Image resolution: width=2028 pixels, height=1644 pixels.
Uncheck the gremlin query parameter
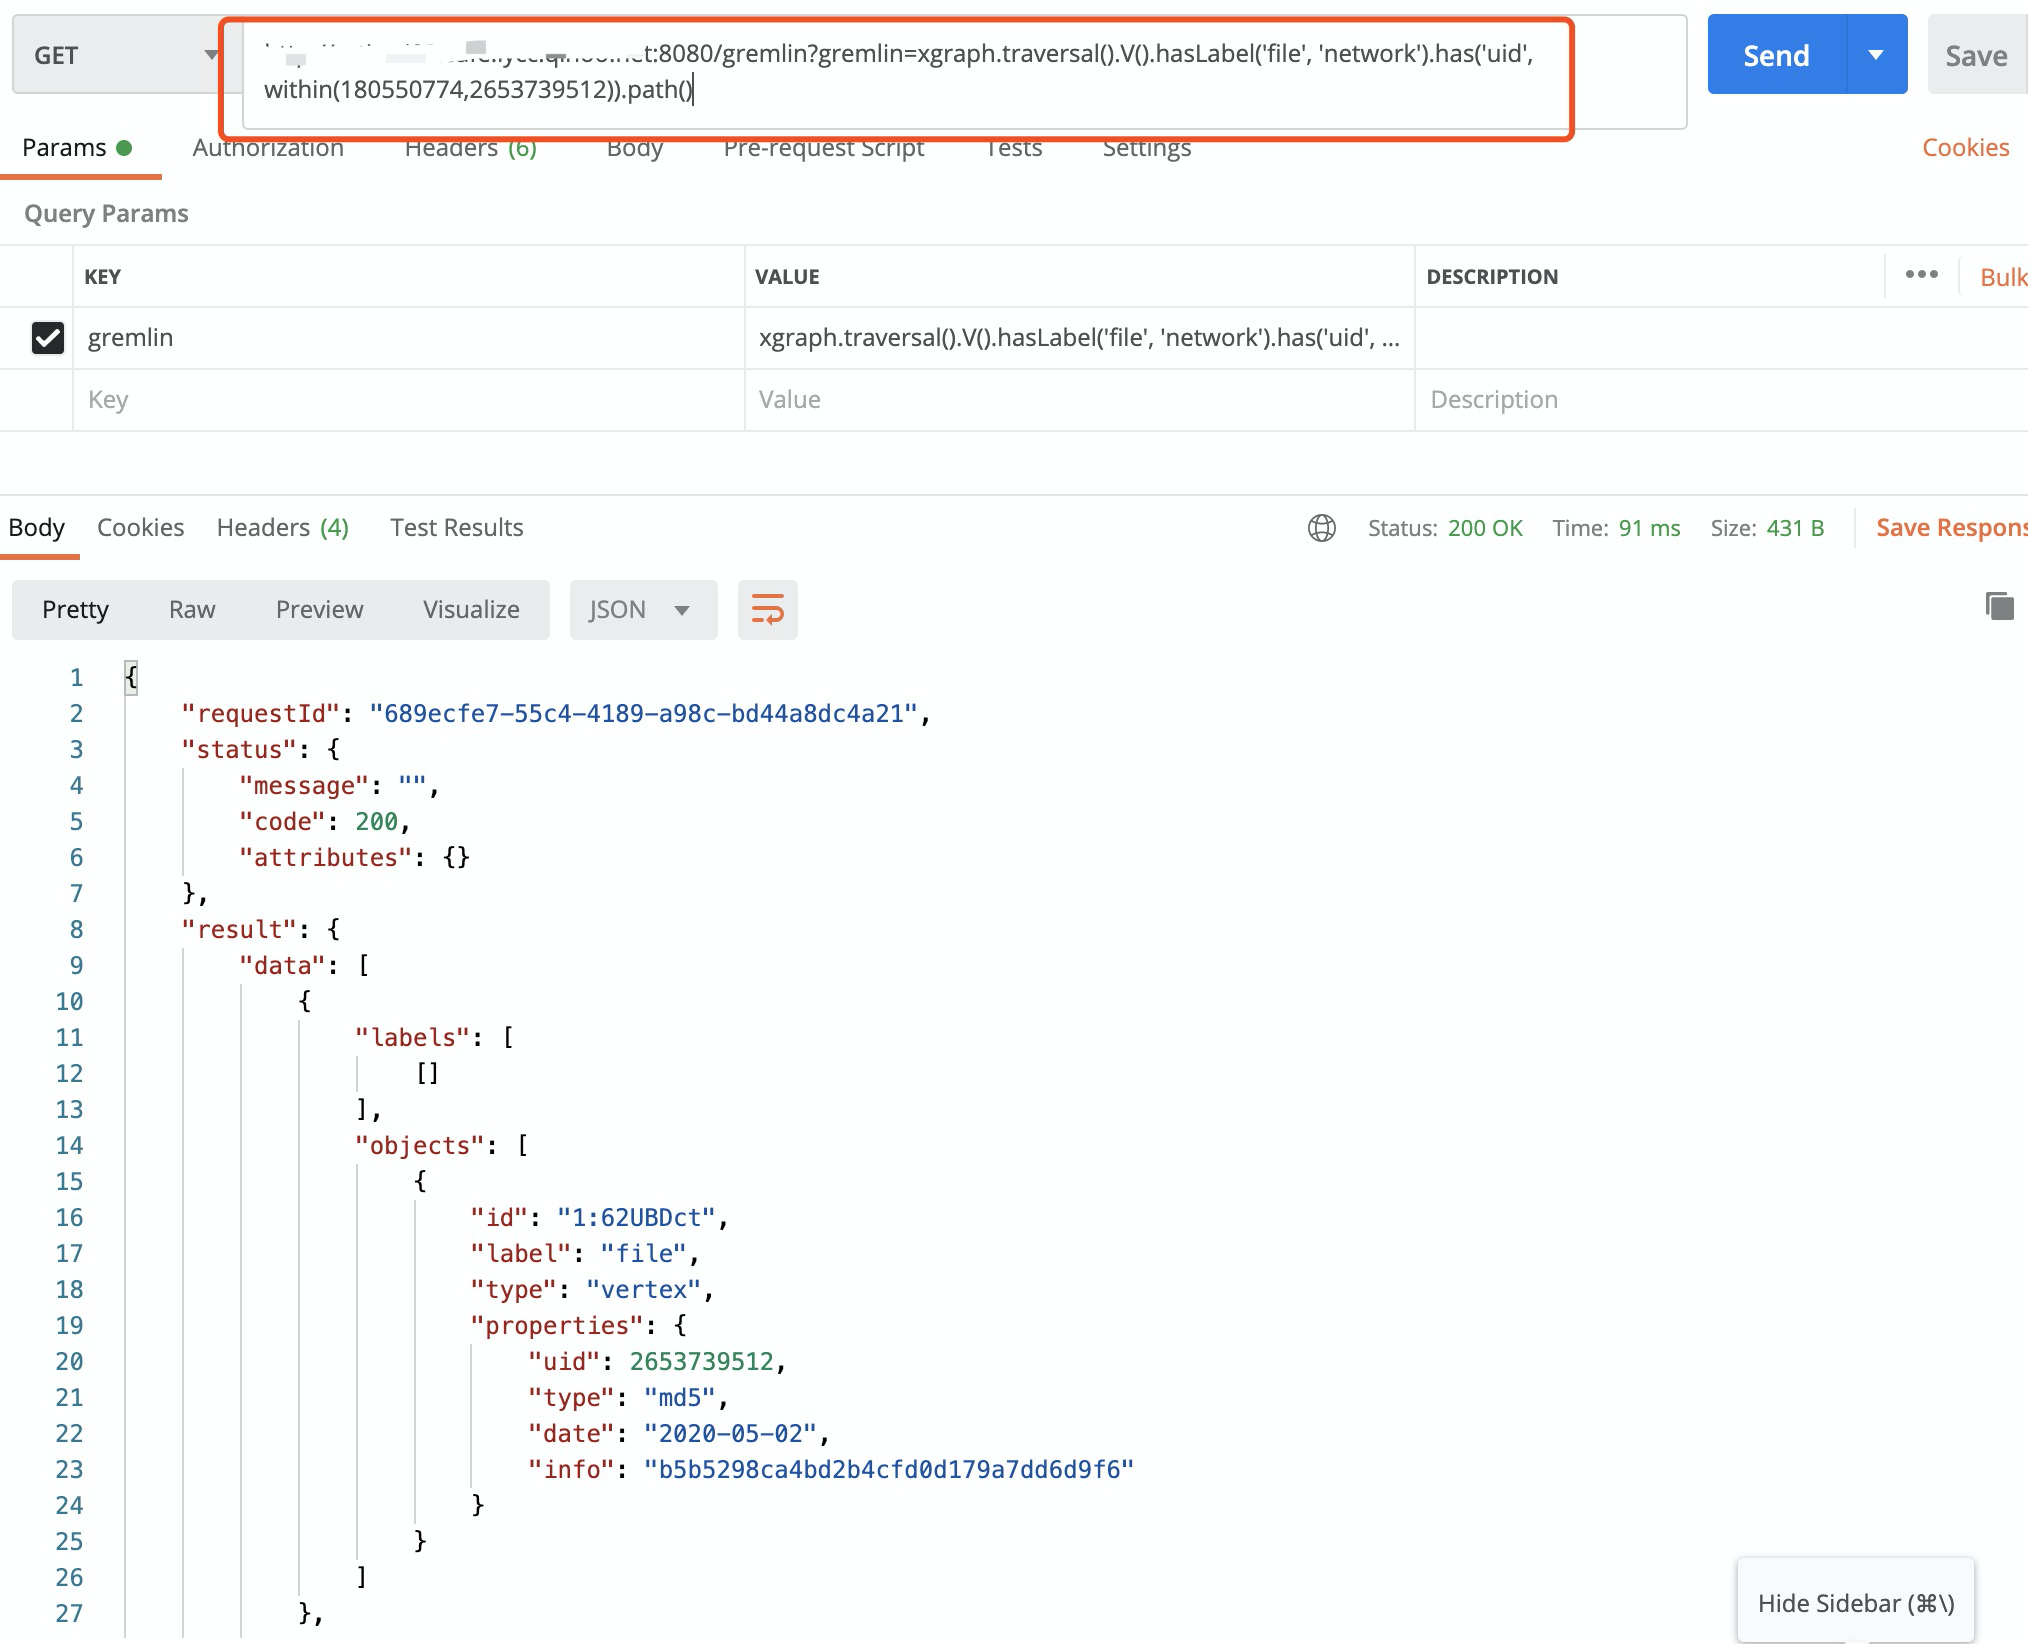tap(46, 338)
